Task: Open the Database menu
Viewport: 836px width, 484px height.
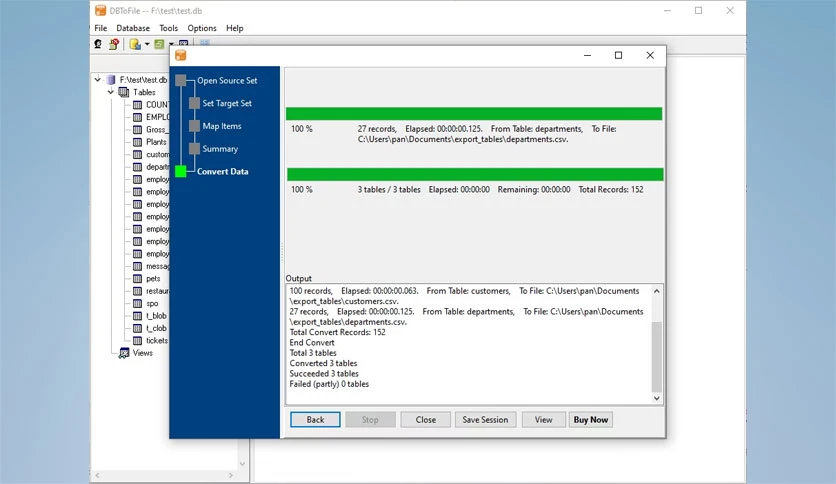Action: tap(133, 28)
